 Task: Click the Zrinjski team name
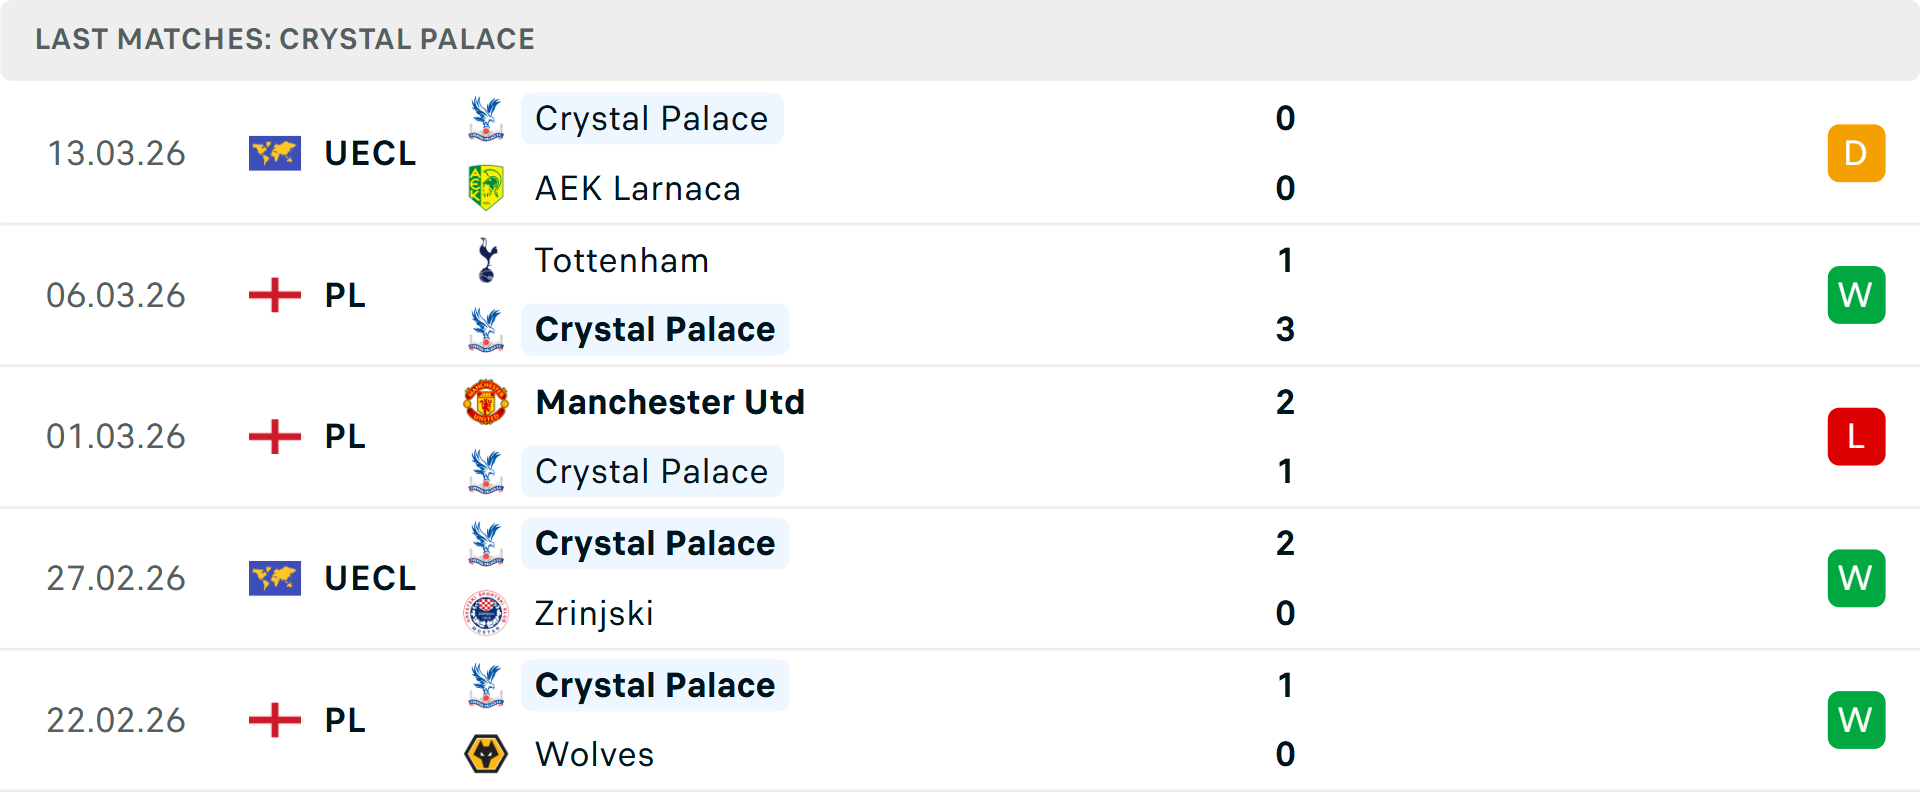pyautogui.click(x=594, y=613)
